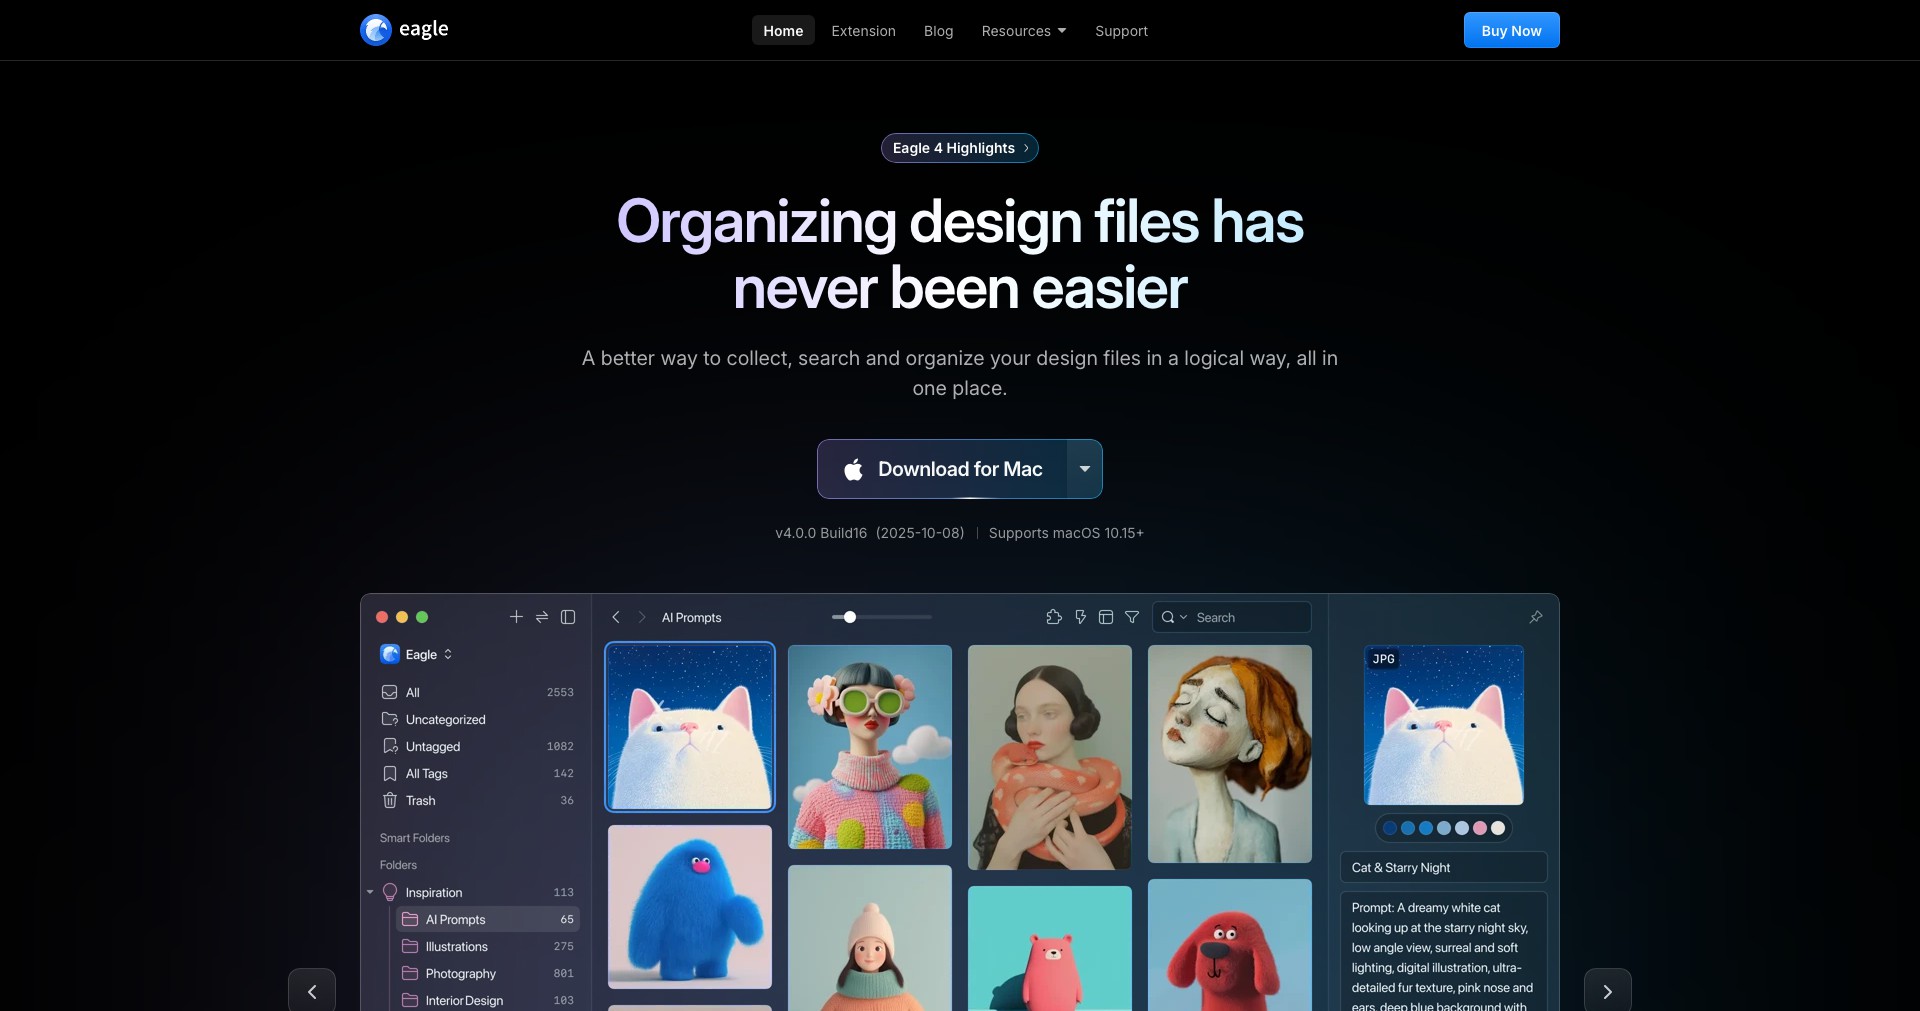Image resolution: width=1920 pixels, height=1011 pixels.
Task: Toggle the sidebar panel layout icon
Action: tap(568, 617)
